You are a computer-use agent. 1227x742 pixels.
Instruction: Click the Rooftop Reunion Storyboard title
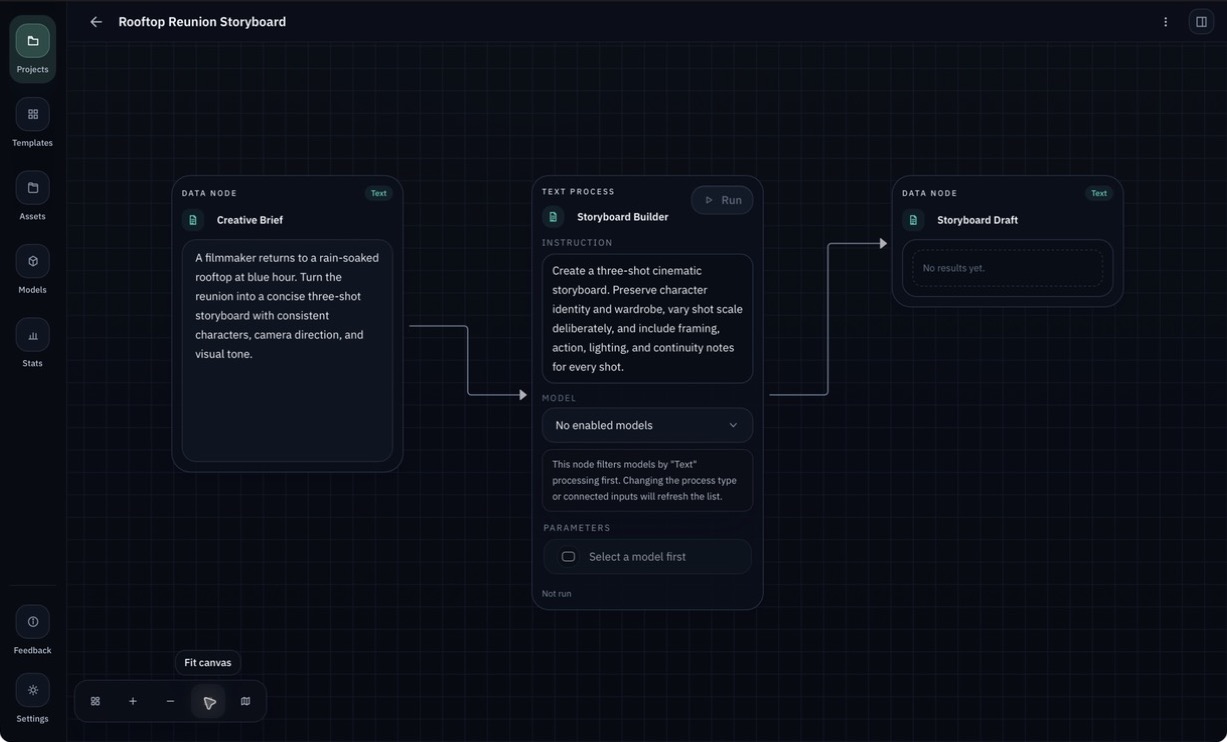[x=202, y=22]
